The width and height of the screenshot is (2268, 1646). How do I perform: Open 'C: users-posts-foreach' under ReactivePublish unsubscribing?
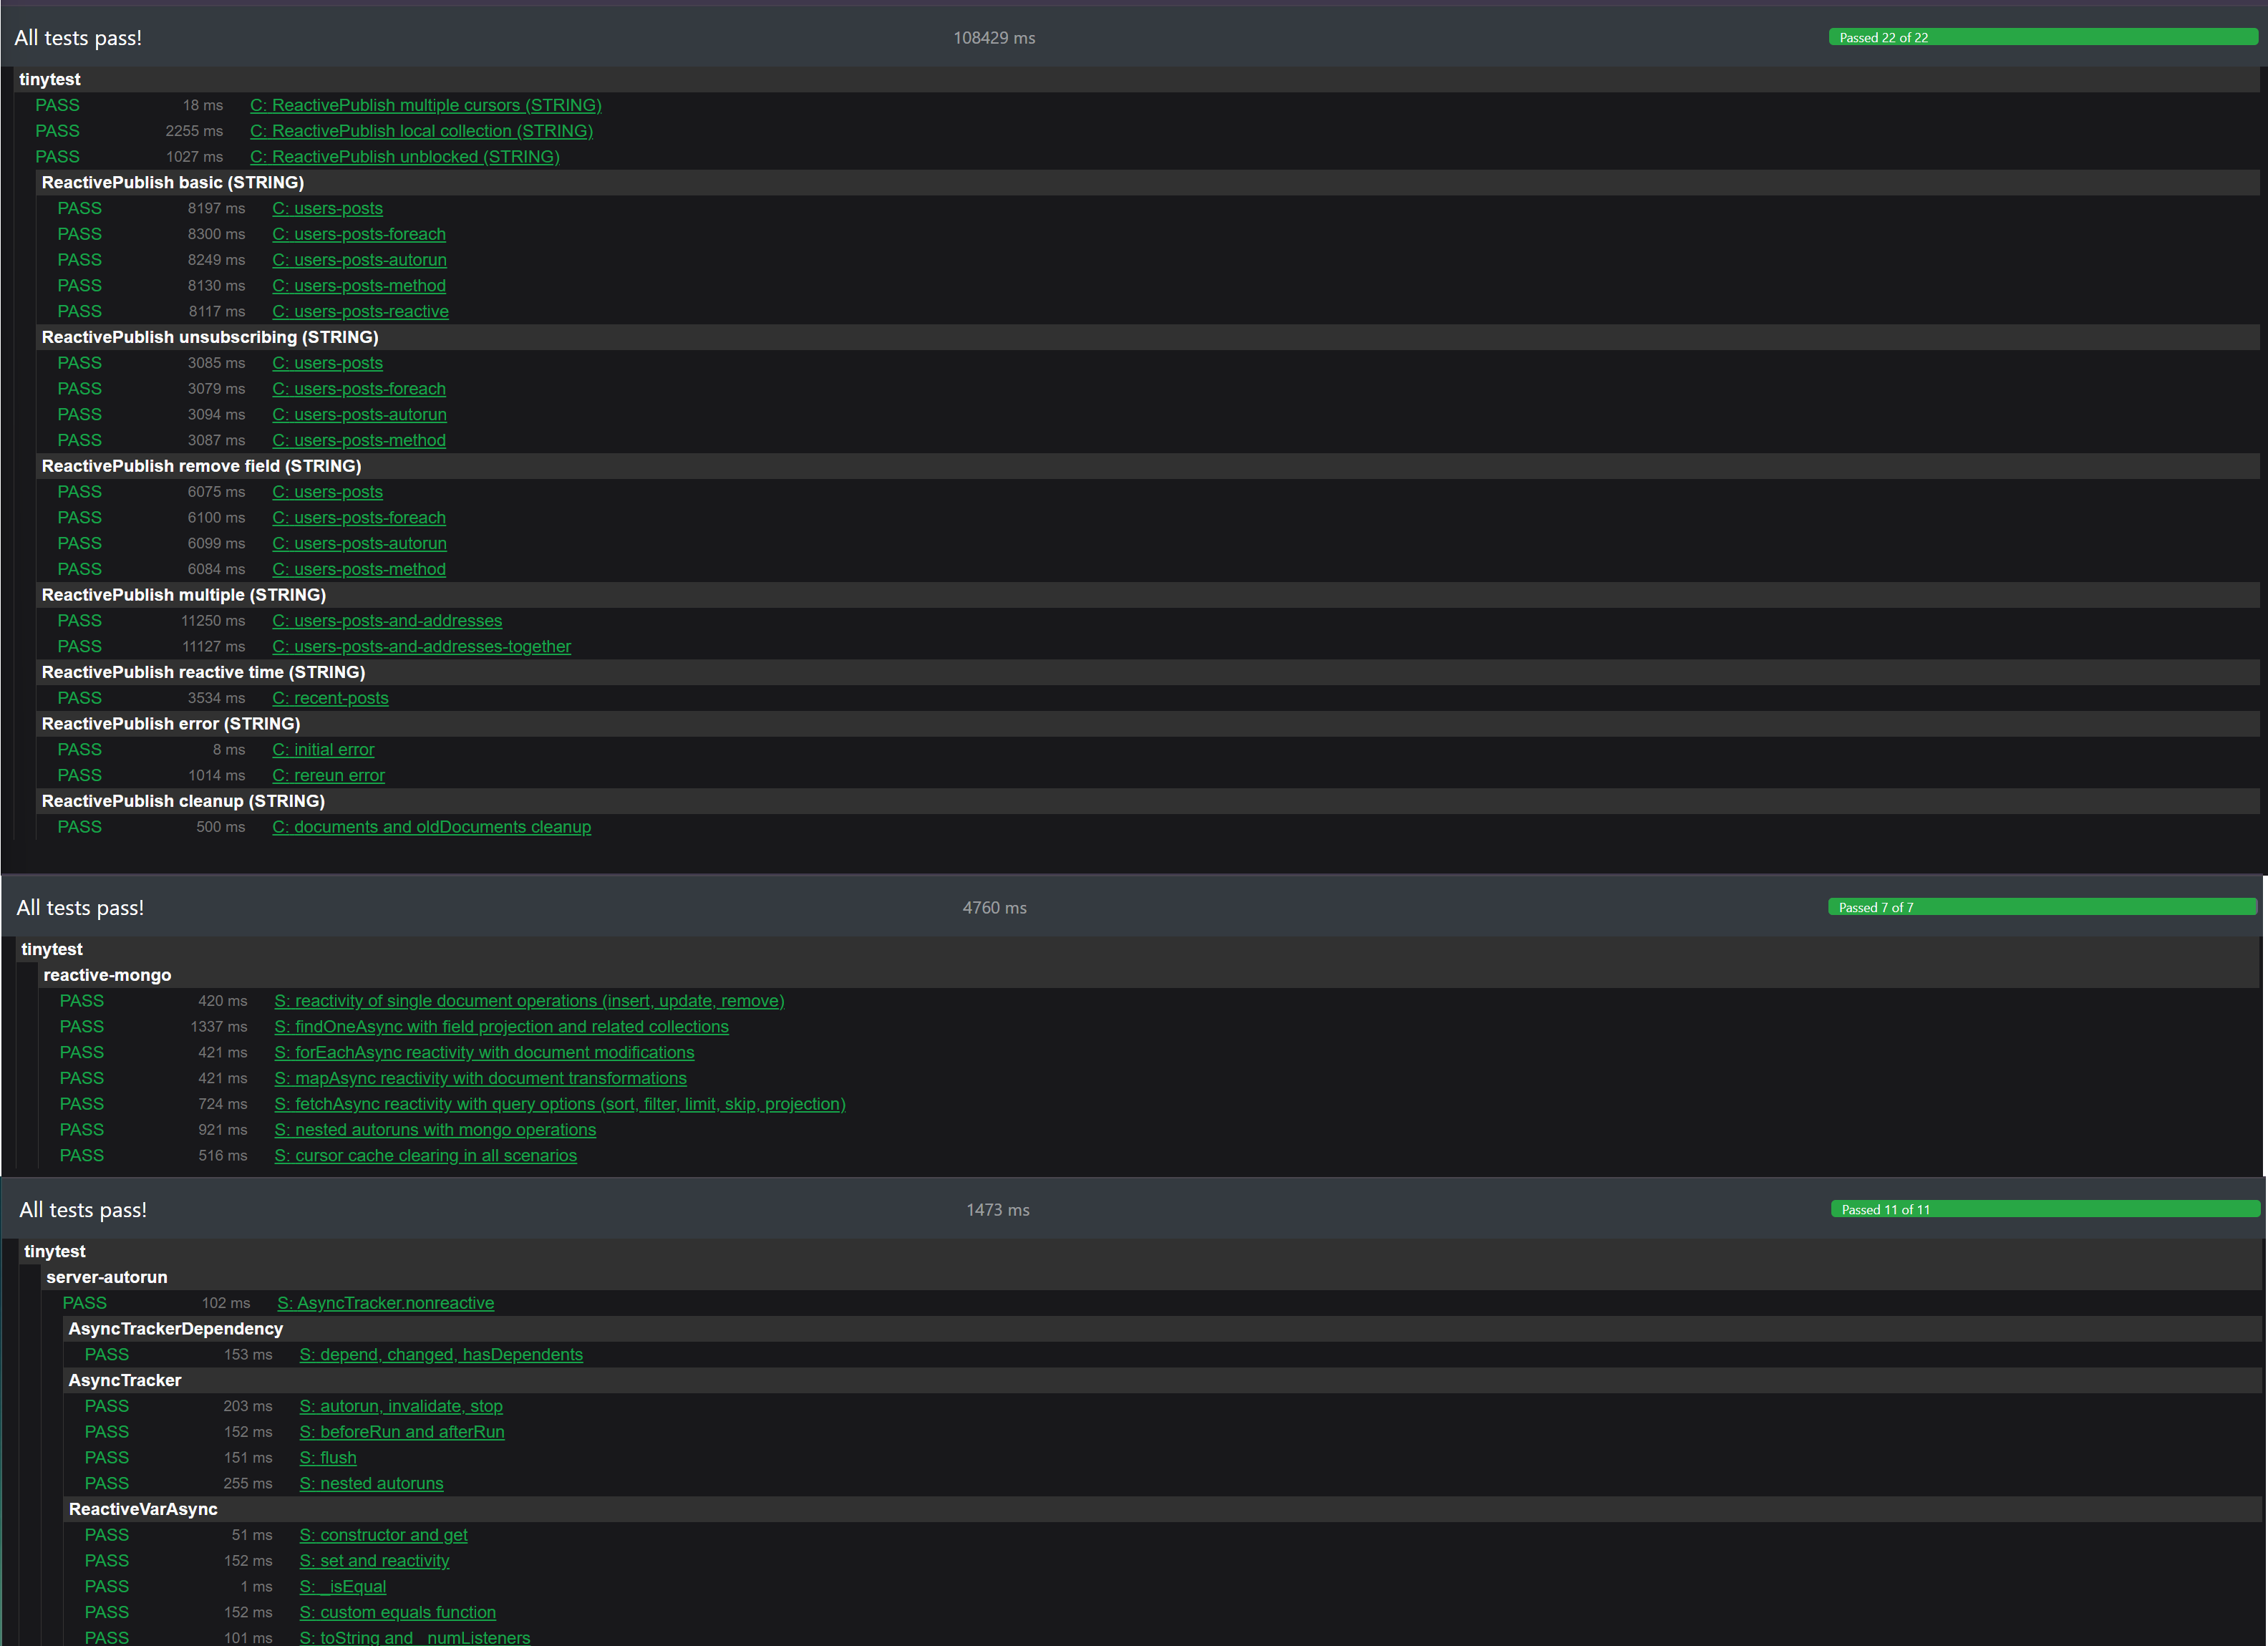[359, 389]
